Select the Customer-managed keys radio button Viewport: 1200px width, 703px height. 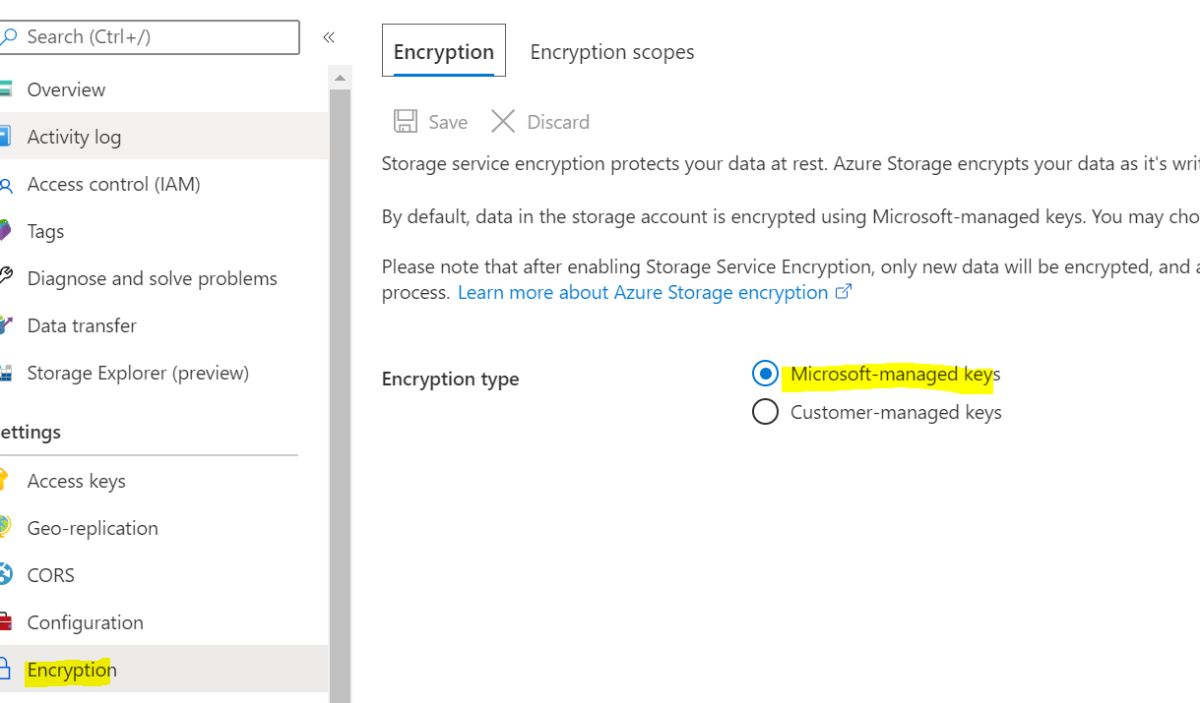765,412
